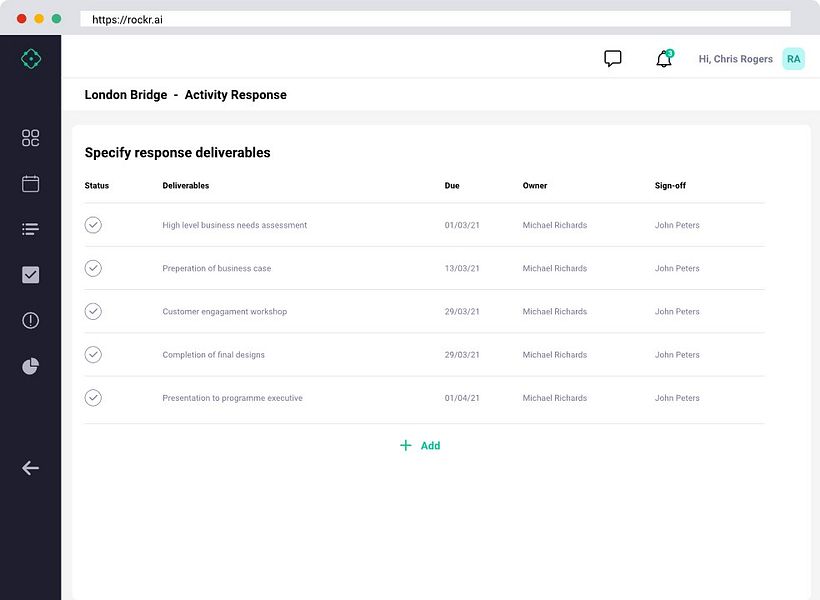Click the Hi, Chris Rogers greeting
The image size is (820, 600).
735,59
